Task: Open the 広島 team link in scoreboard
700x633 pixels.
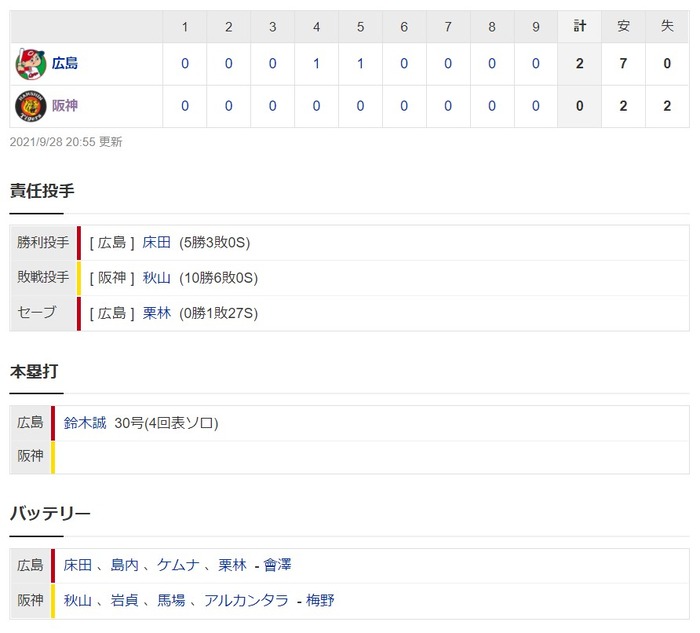Action: coord(65,63)
